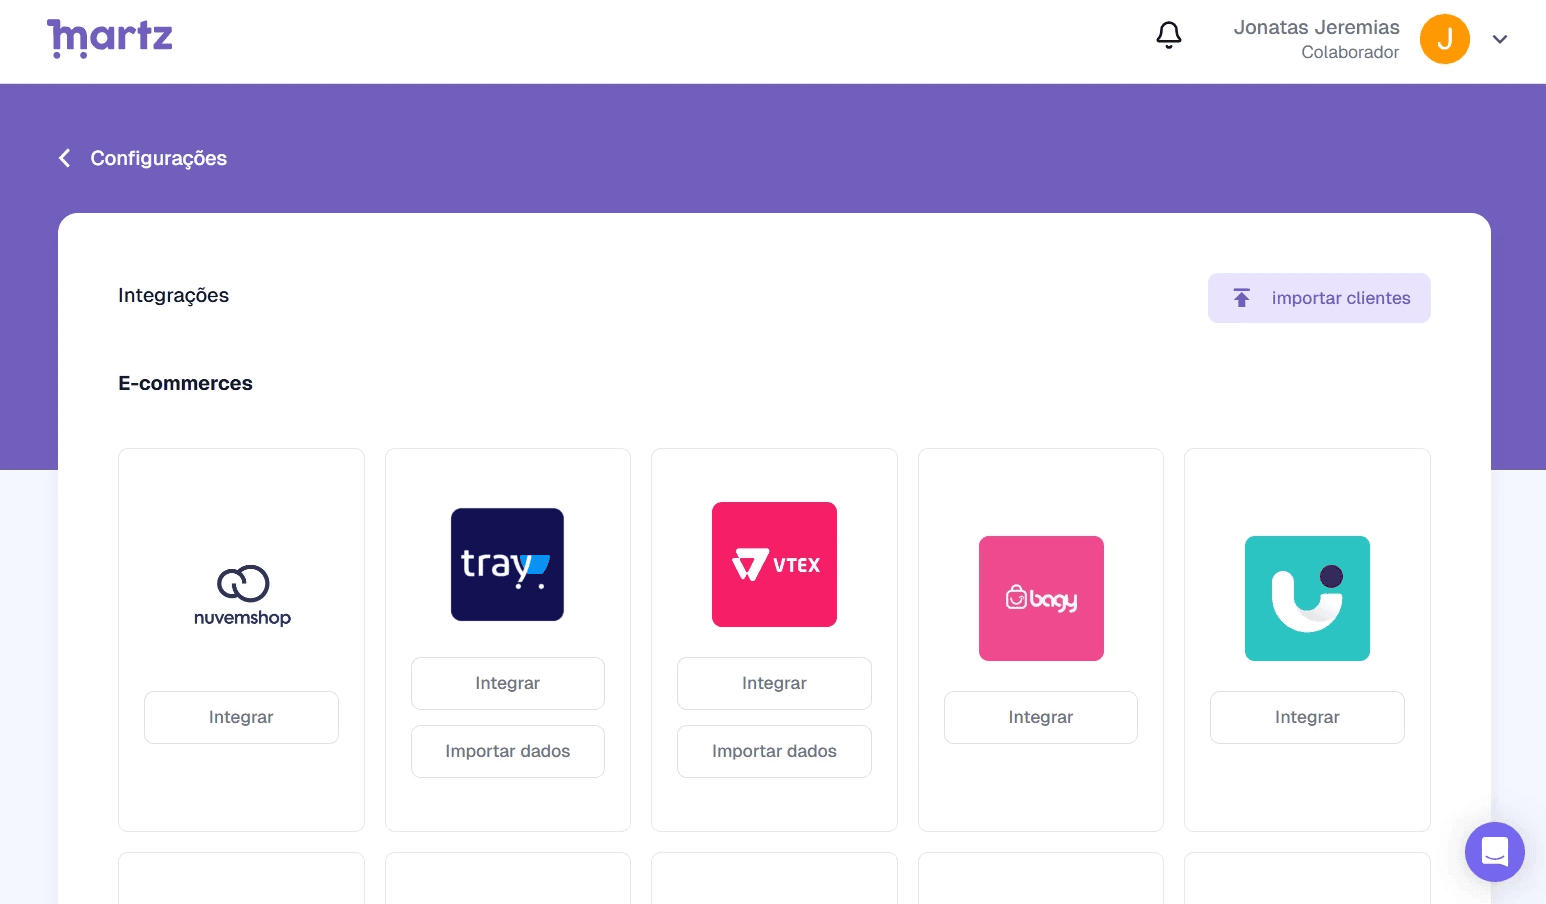Click Importar dados under Tray

508,751
